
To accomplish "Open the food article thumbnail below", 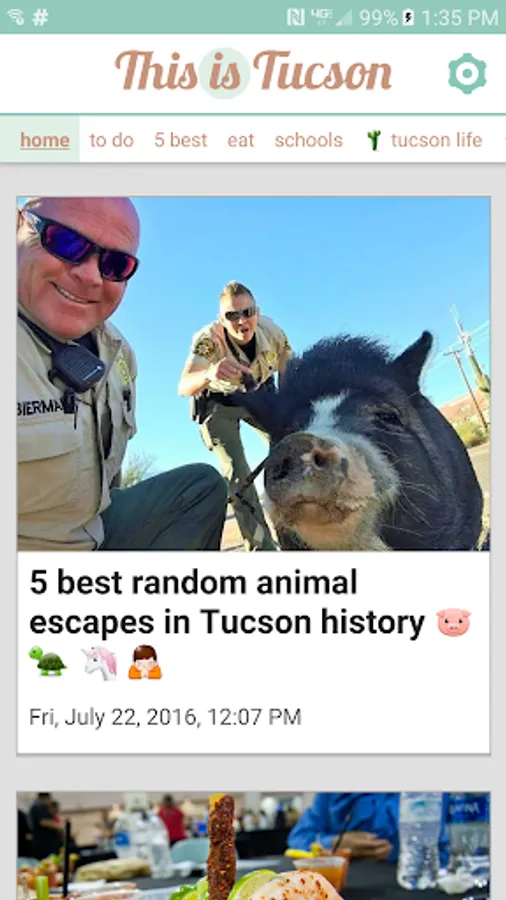I will [253, 846].
